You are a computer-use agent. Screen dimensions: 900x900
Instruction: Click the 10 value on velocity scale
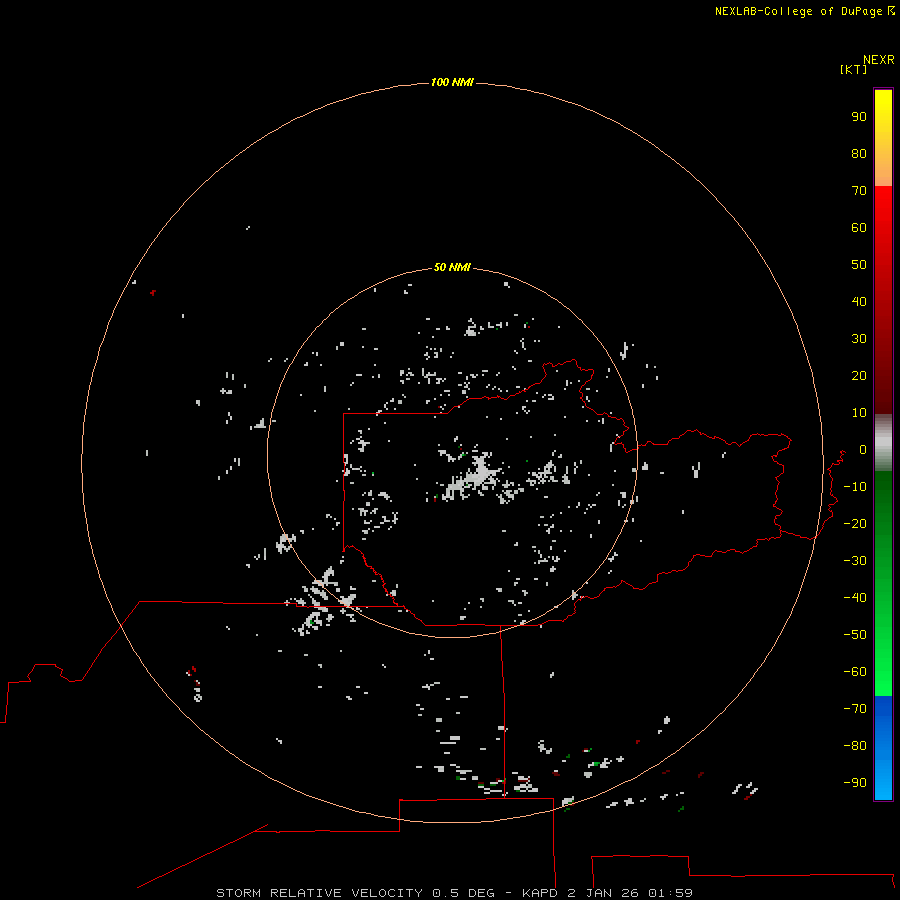(859, 413)
